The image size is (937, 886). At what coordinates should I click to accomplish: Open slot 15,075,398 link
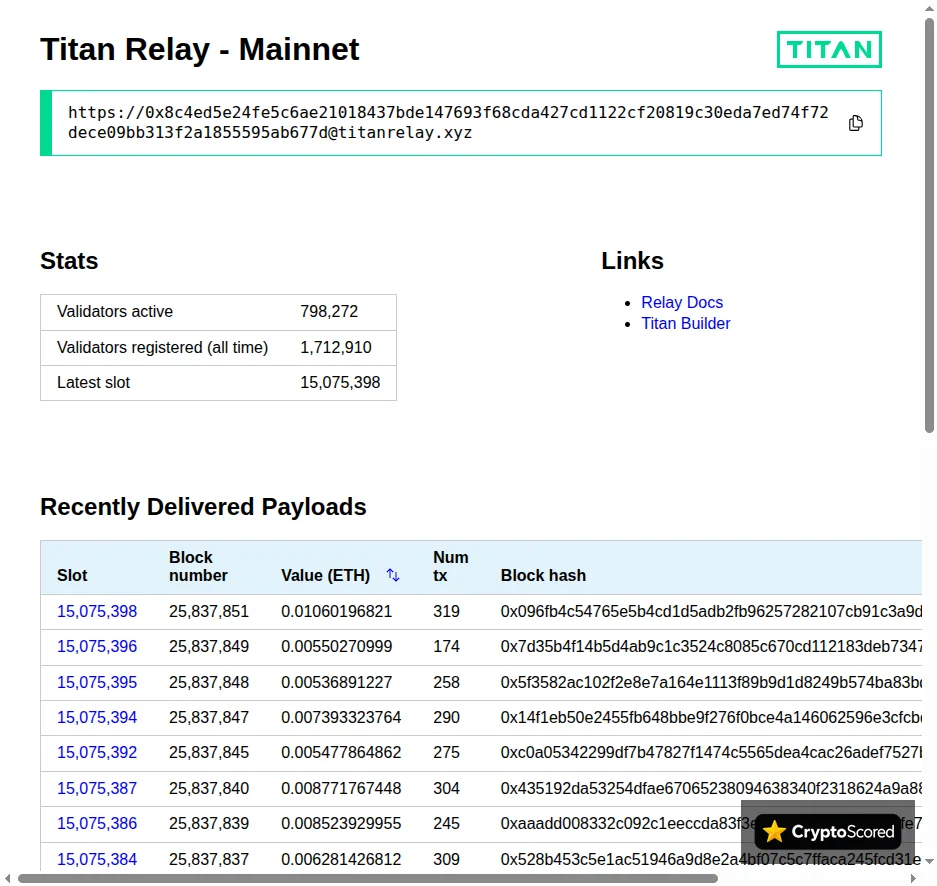click(97, 611)
